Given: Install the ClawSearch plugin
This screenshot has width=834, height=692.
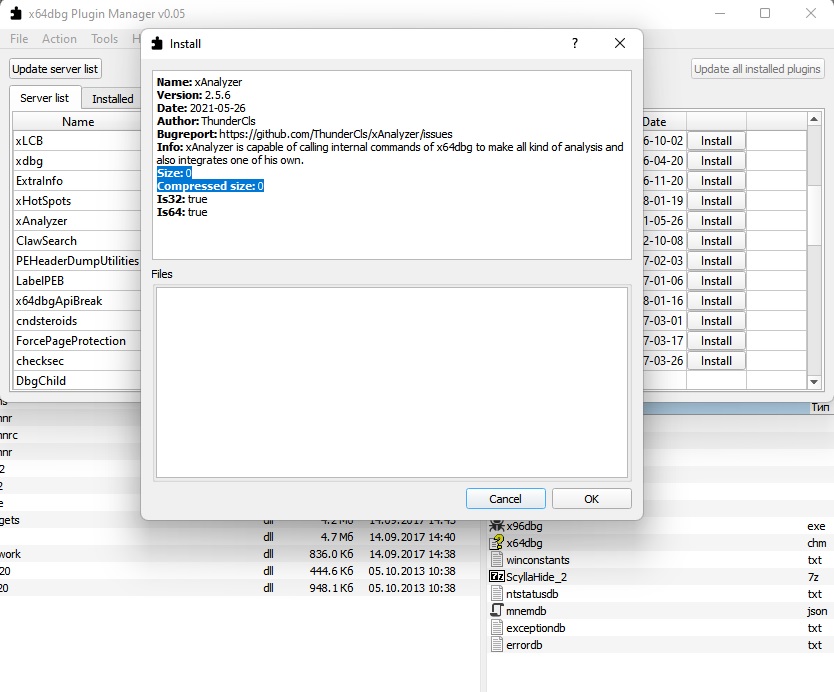Looking at the screenshot, I should click(x=716, y=240).
